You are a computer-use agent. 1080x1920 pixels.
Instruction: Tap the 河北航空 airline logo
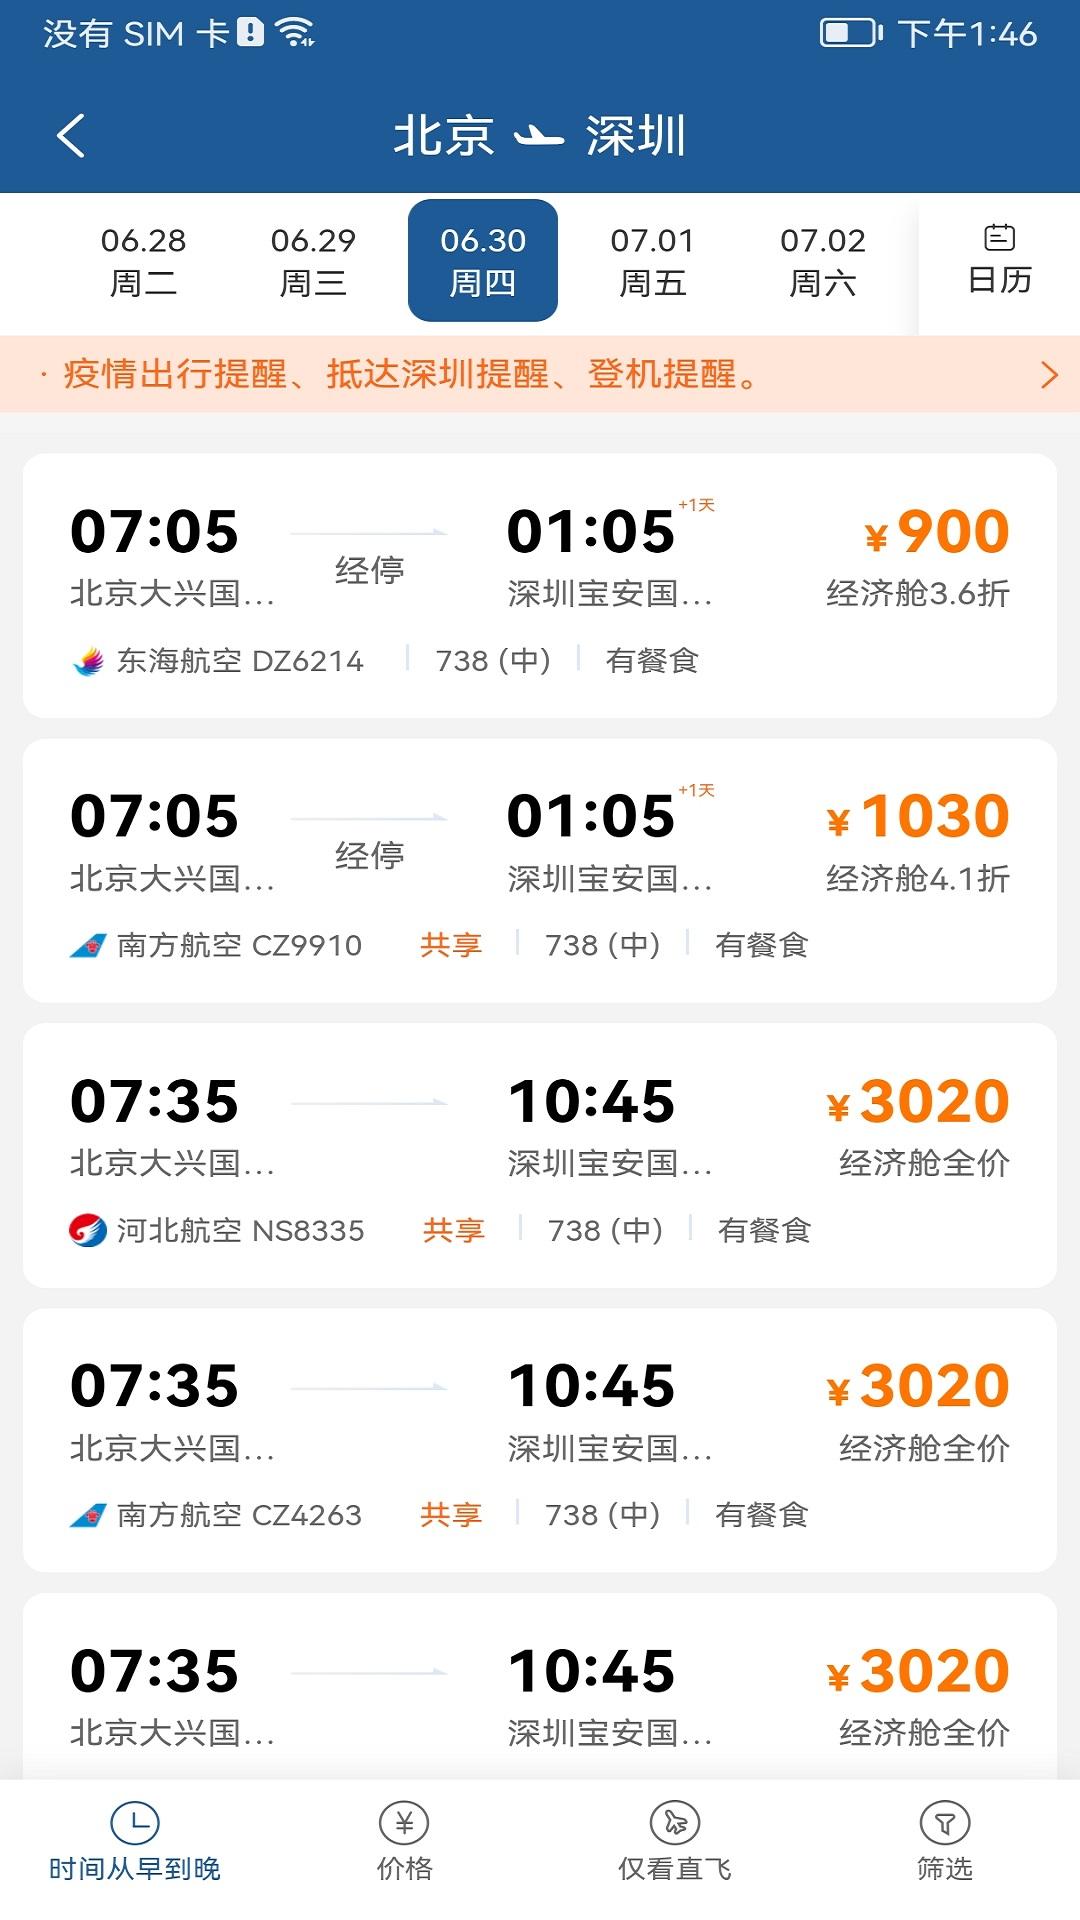(88, 1230)
